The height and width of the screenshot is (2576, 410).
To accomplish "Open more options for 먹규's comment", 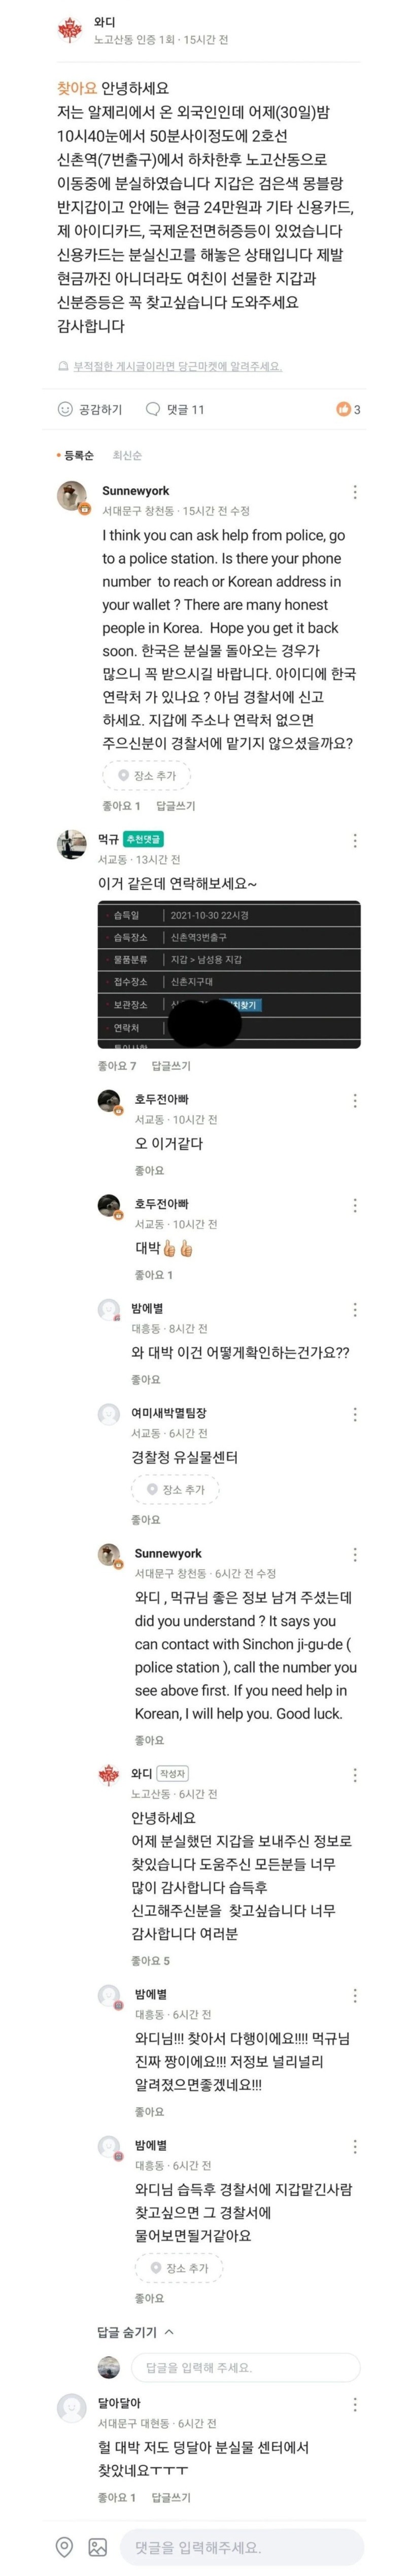I will pos(355,840).
